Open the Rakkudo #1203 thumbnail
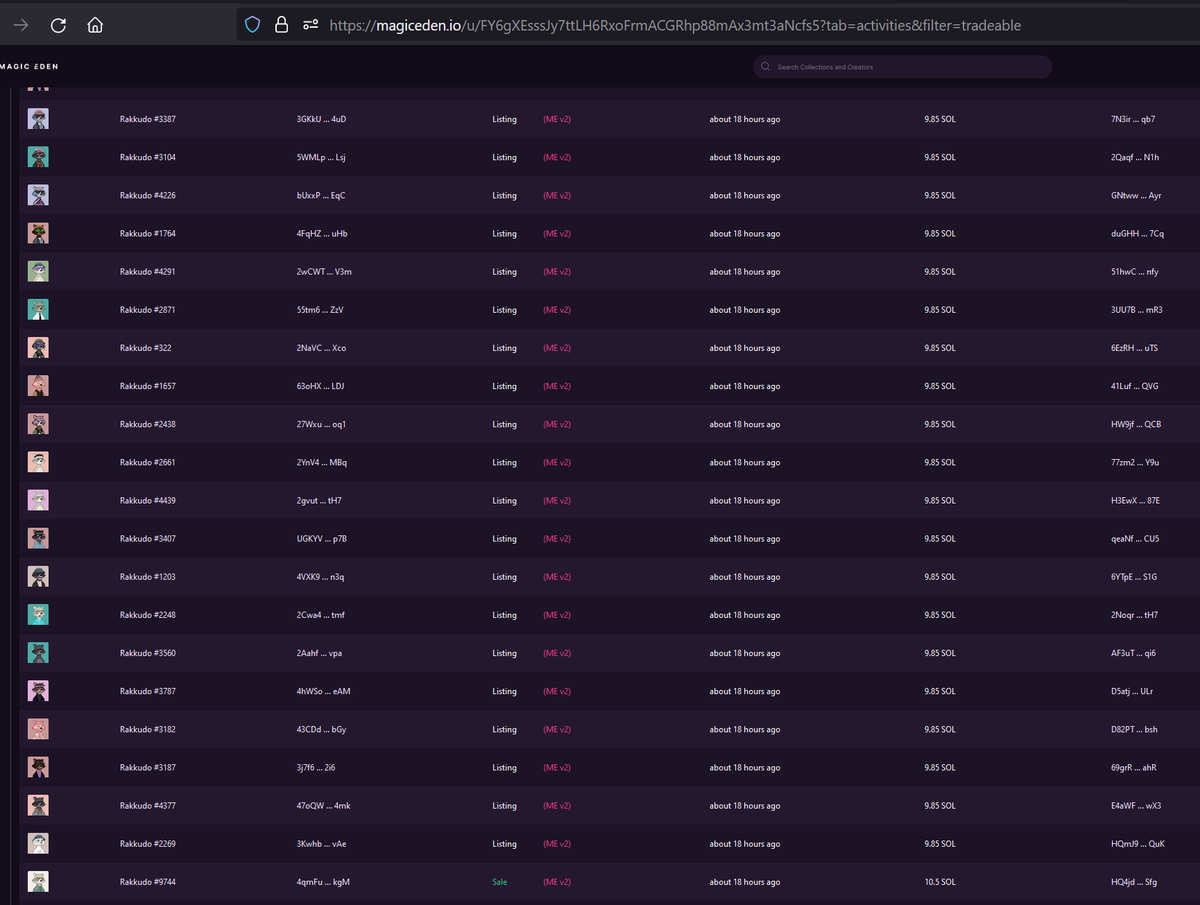 tap(38, 576)
